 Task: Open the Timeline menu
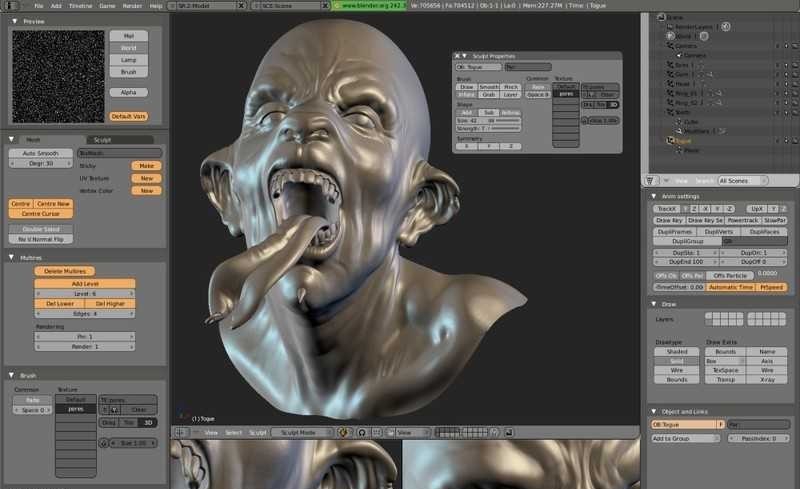tap(80, 6)
